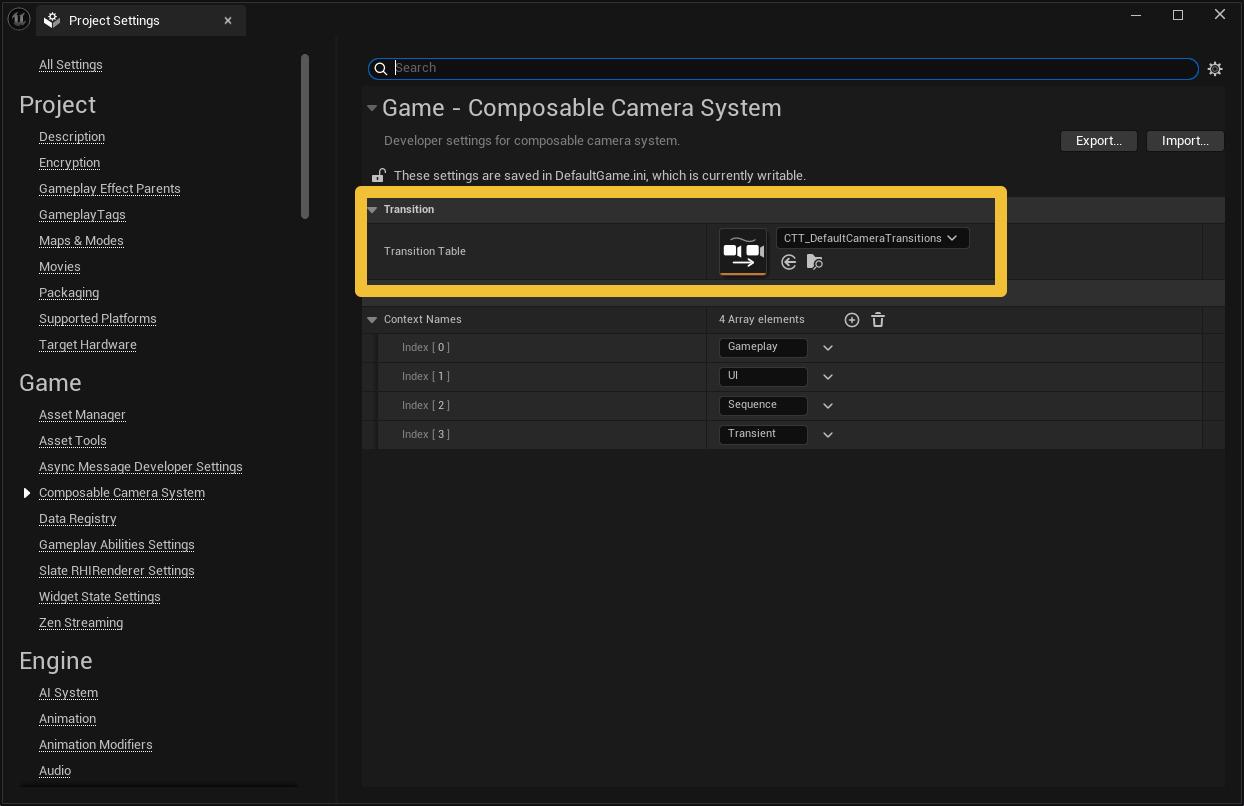Click the lock icon next to DefaultGame.ini message
This screenshot has height=806, width=1244.
[x=379, y=175]
